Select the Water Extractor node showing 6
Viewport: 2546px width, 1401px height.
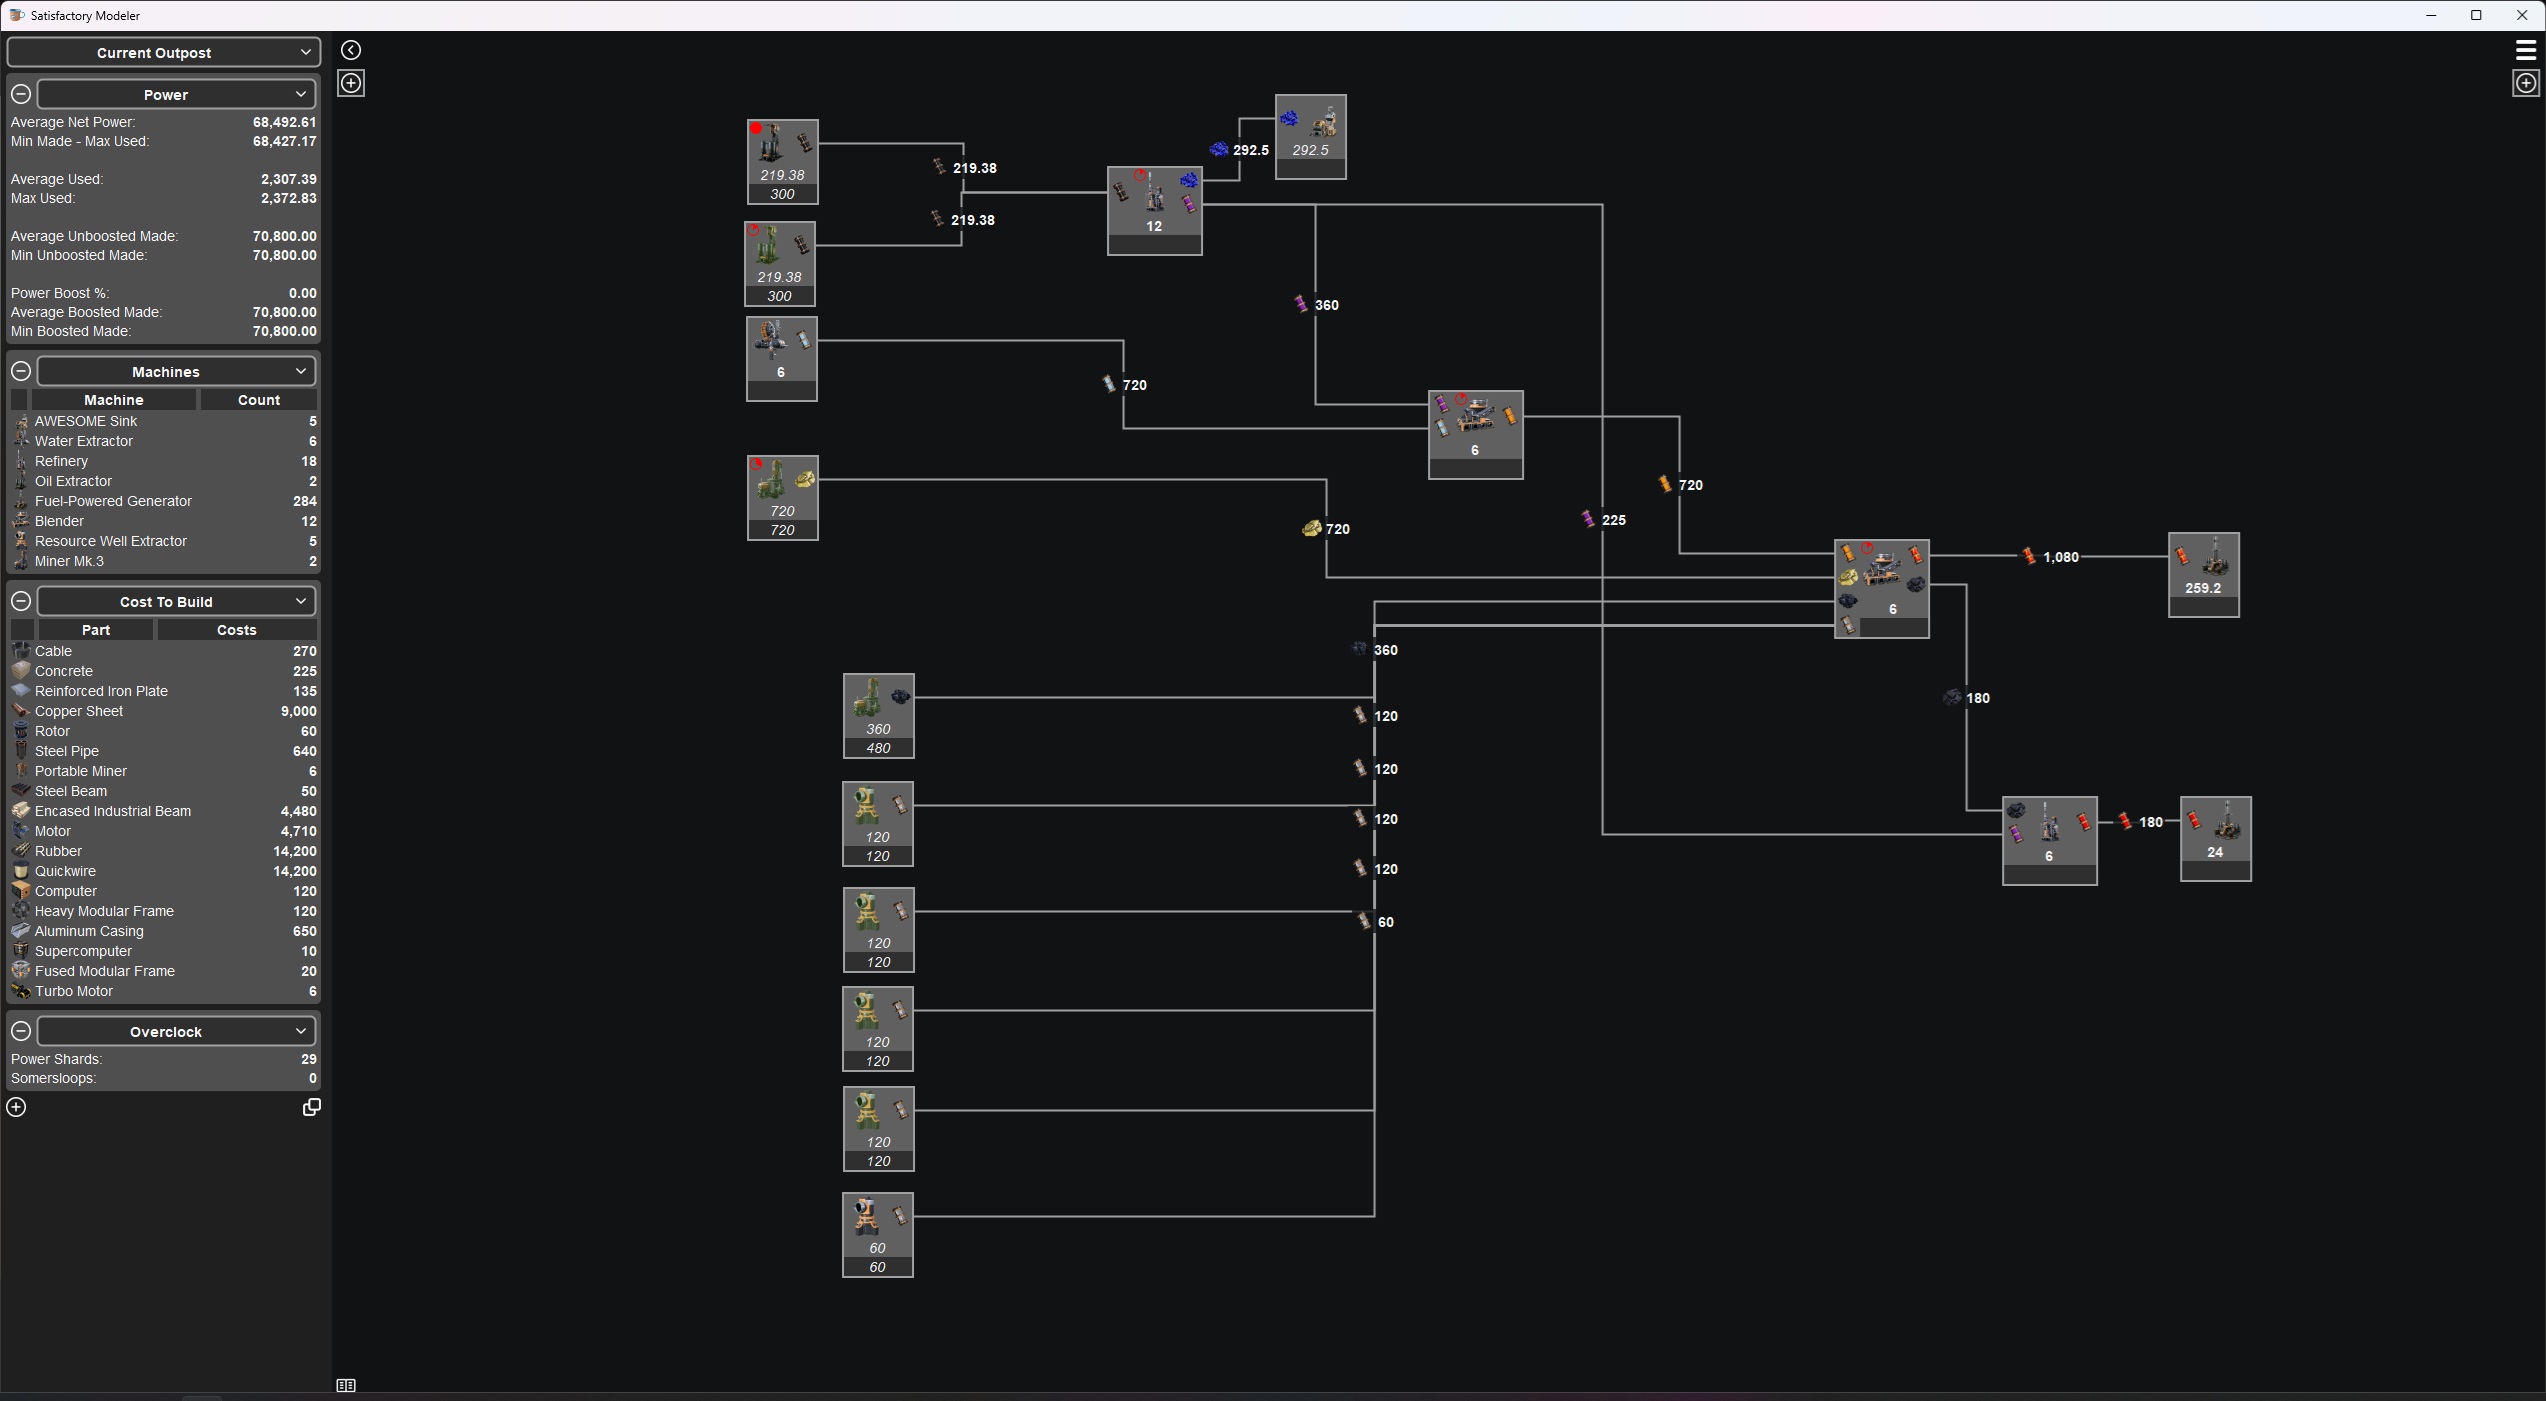(781, 358)
